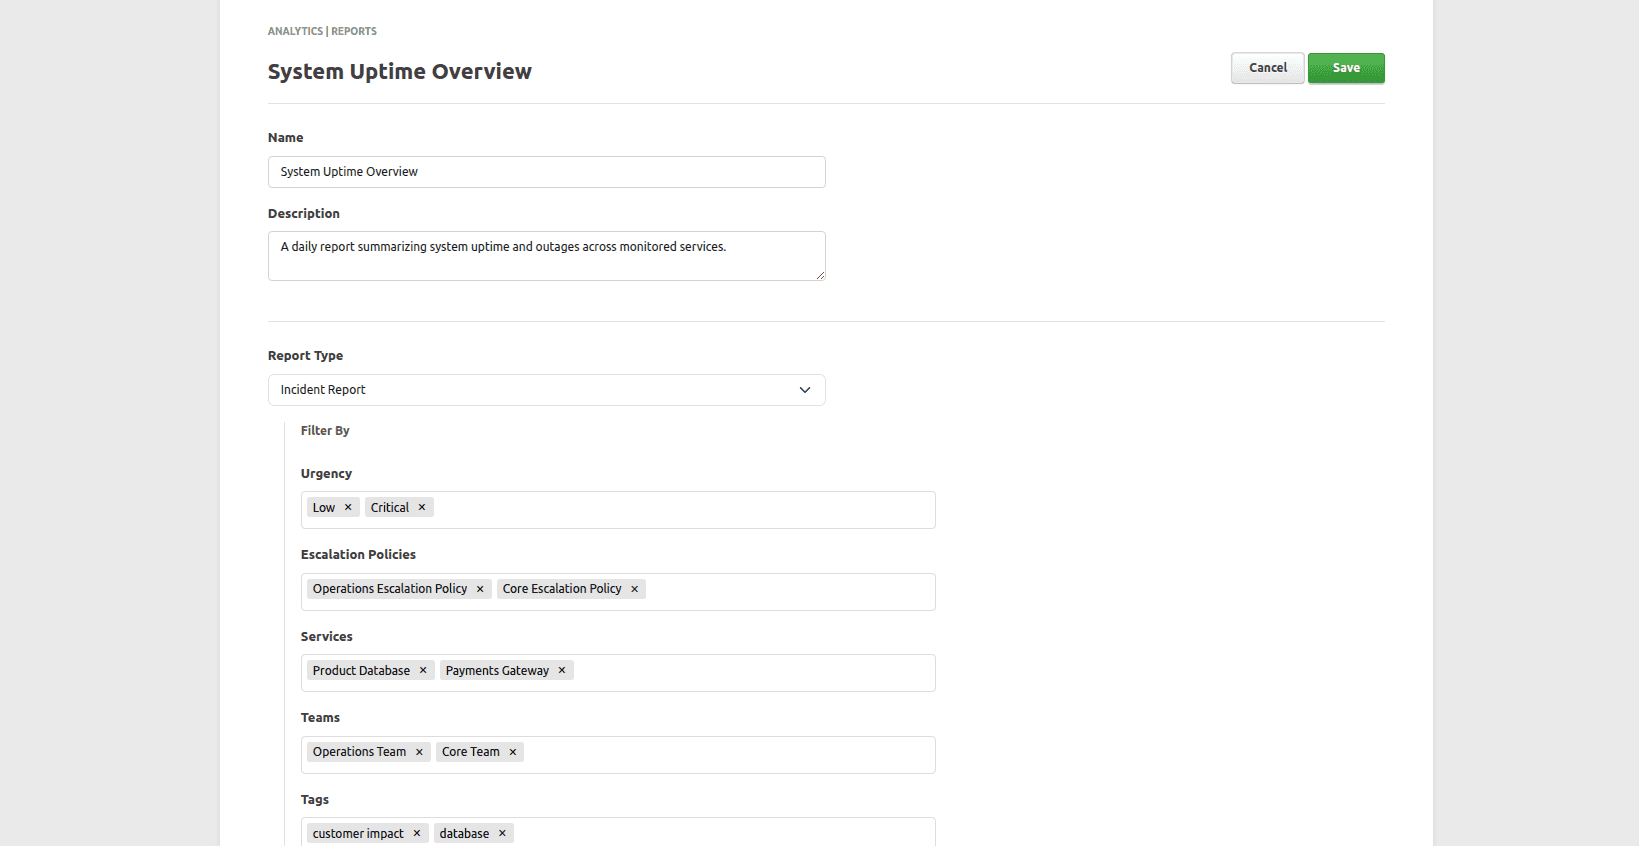
Task: Remove Core Team chip
Action: click(513, 752)
